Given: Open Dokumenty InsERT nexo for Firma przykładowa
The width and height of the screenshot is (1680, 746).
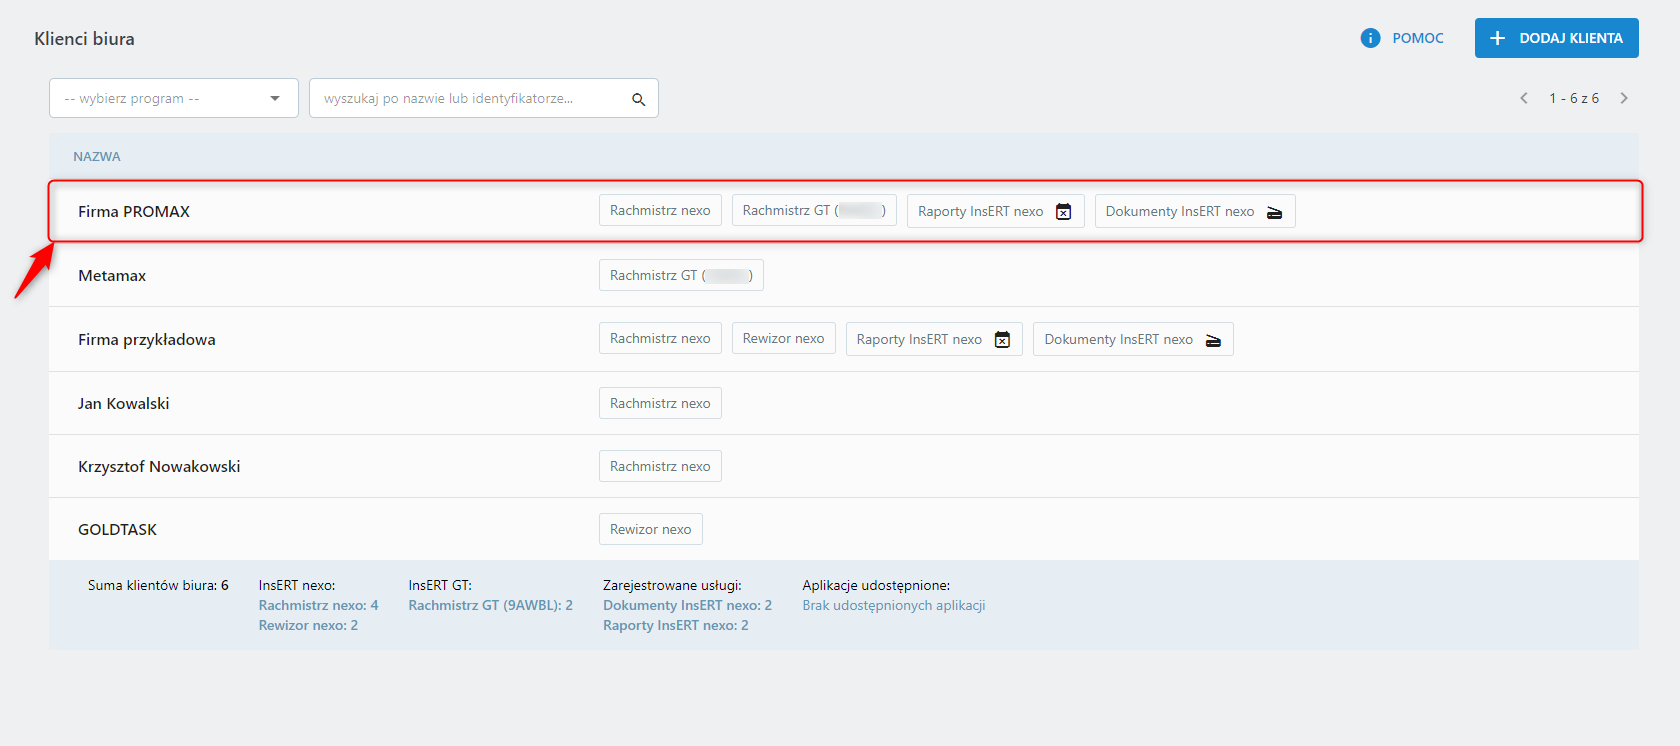Looking at the screenshot, I should pyautogui.click(x=1133, y=339).
